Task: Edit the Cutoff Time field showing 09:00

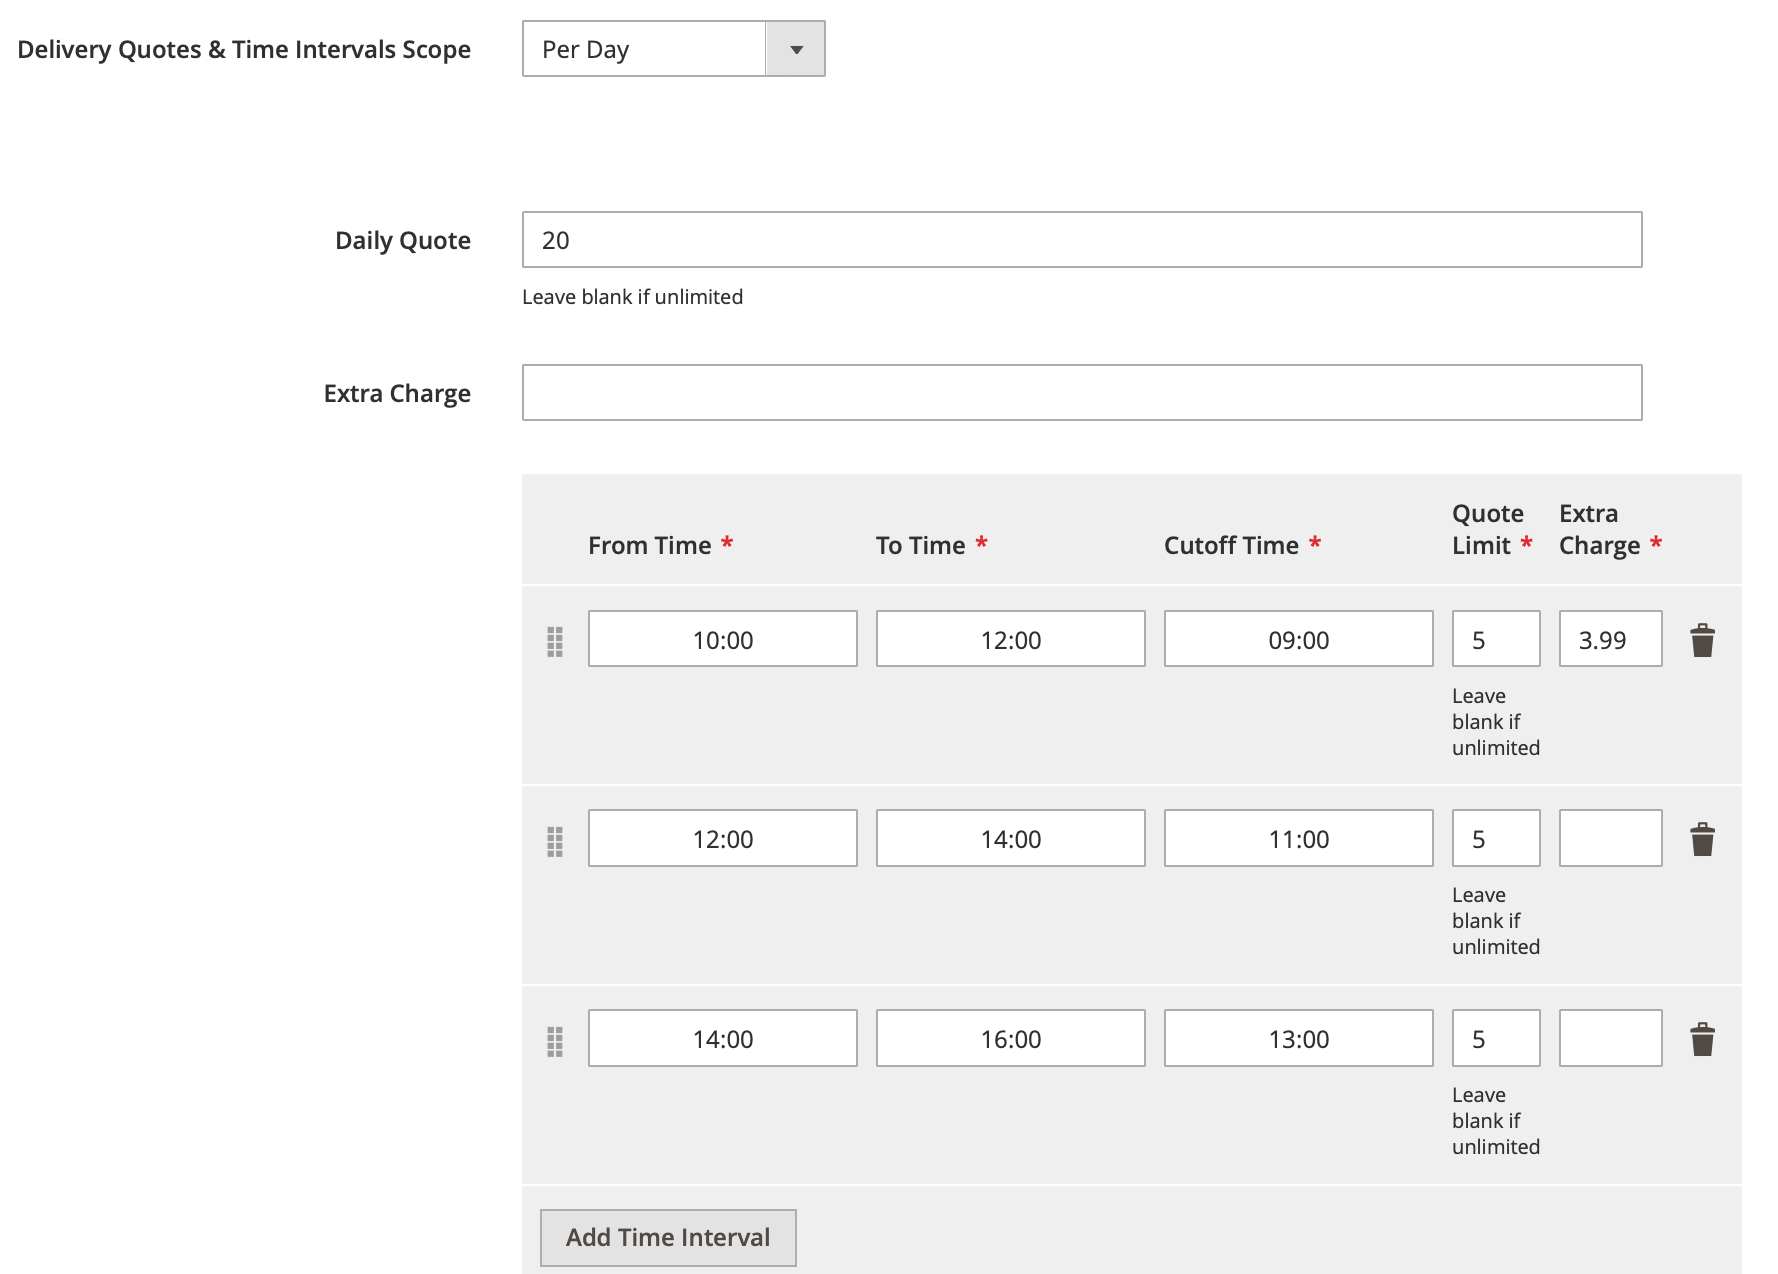Action: 1299,639
